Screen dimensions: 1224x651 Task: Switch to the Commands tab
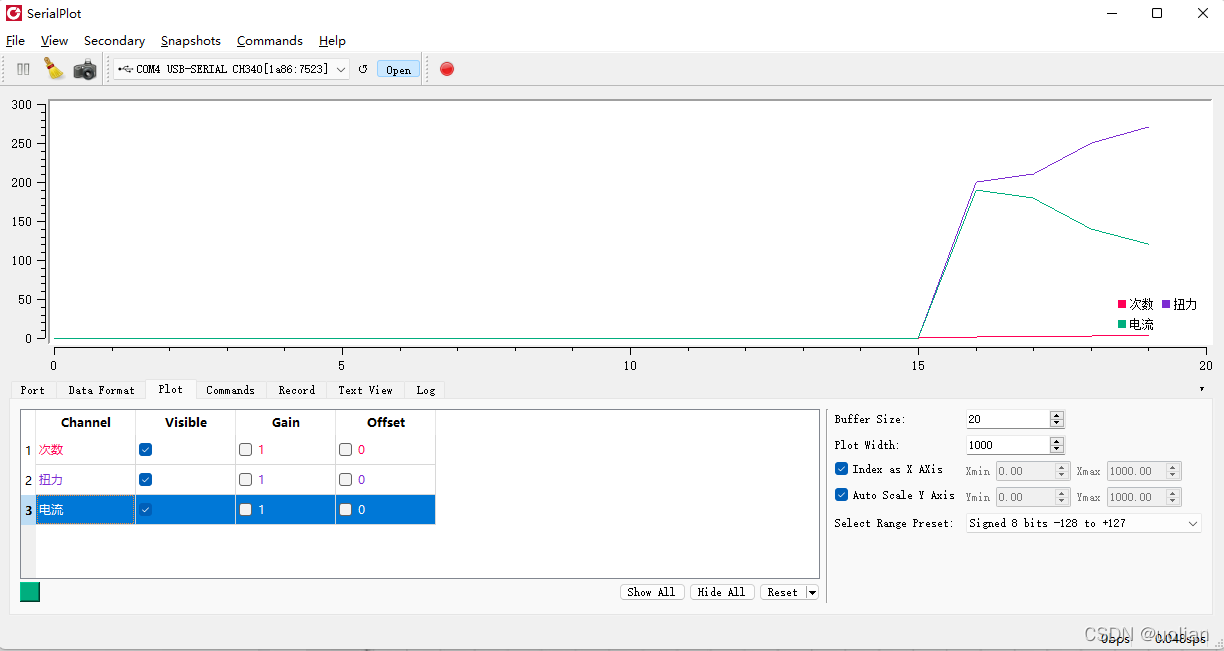[x=230, y=390]
